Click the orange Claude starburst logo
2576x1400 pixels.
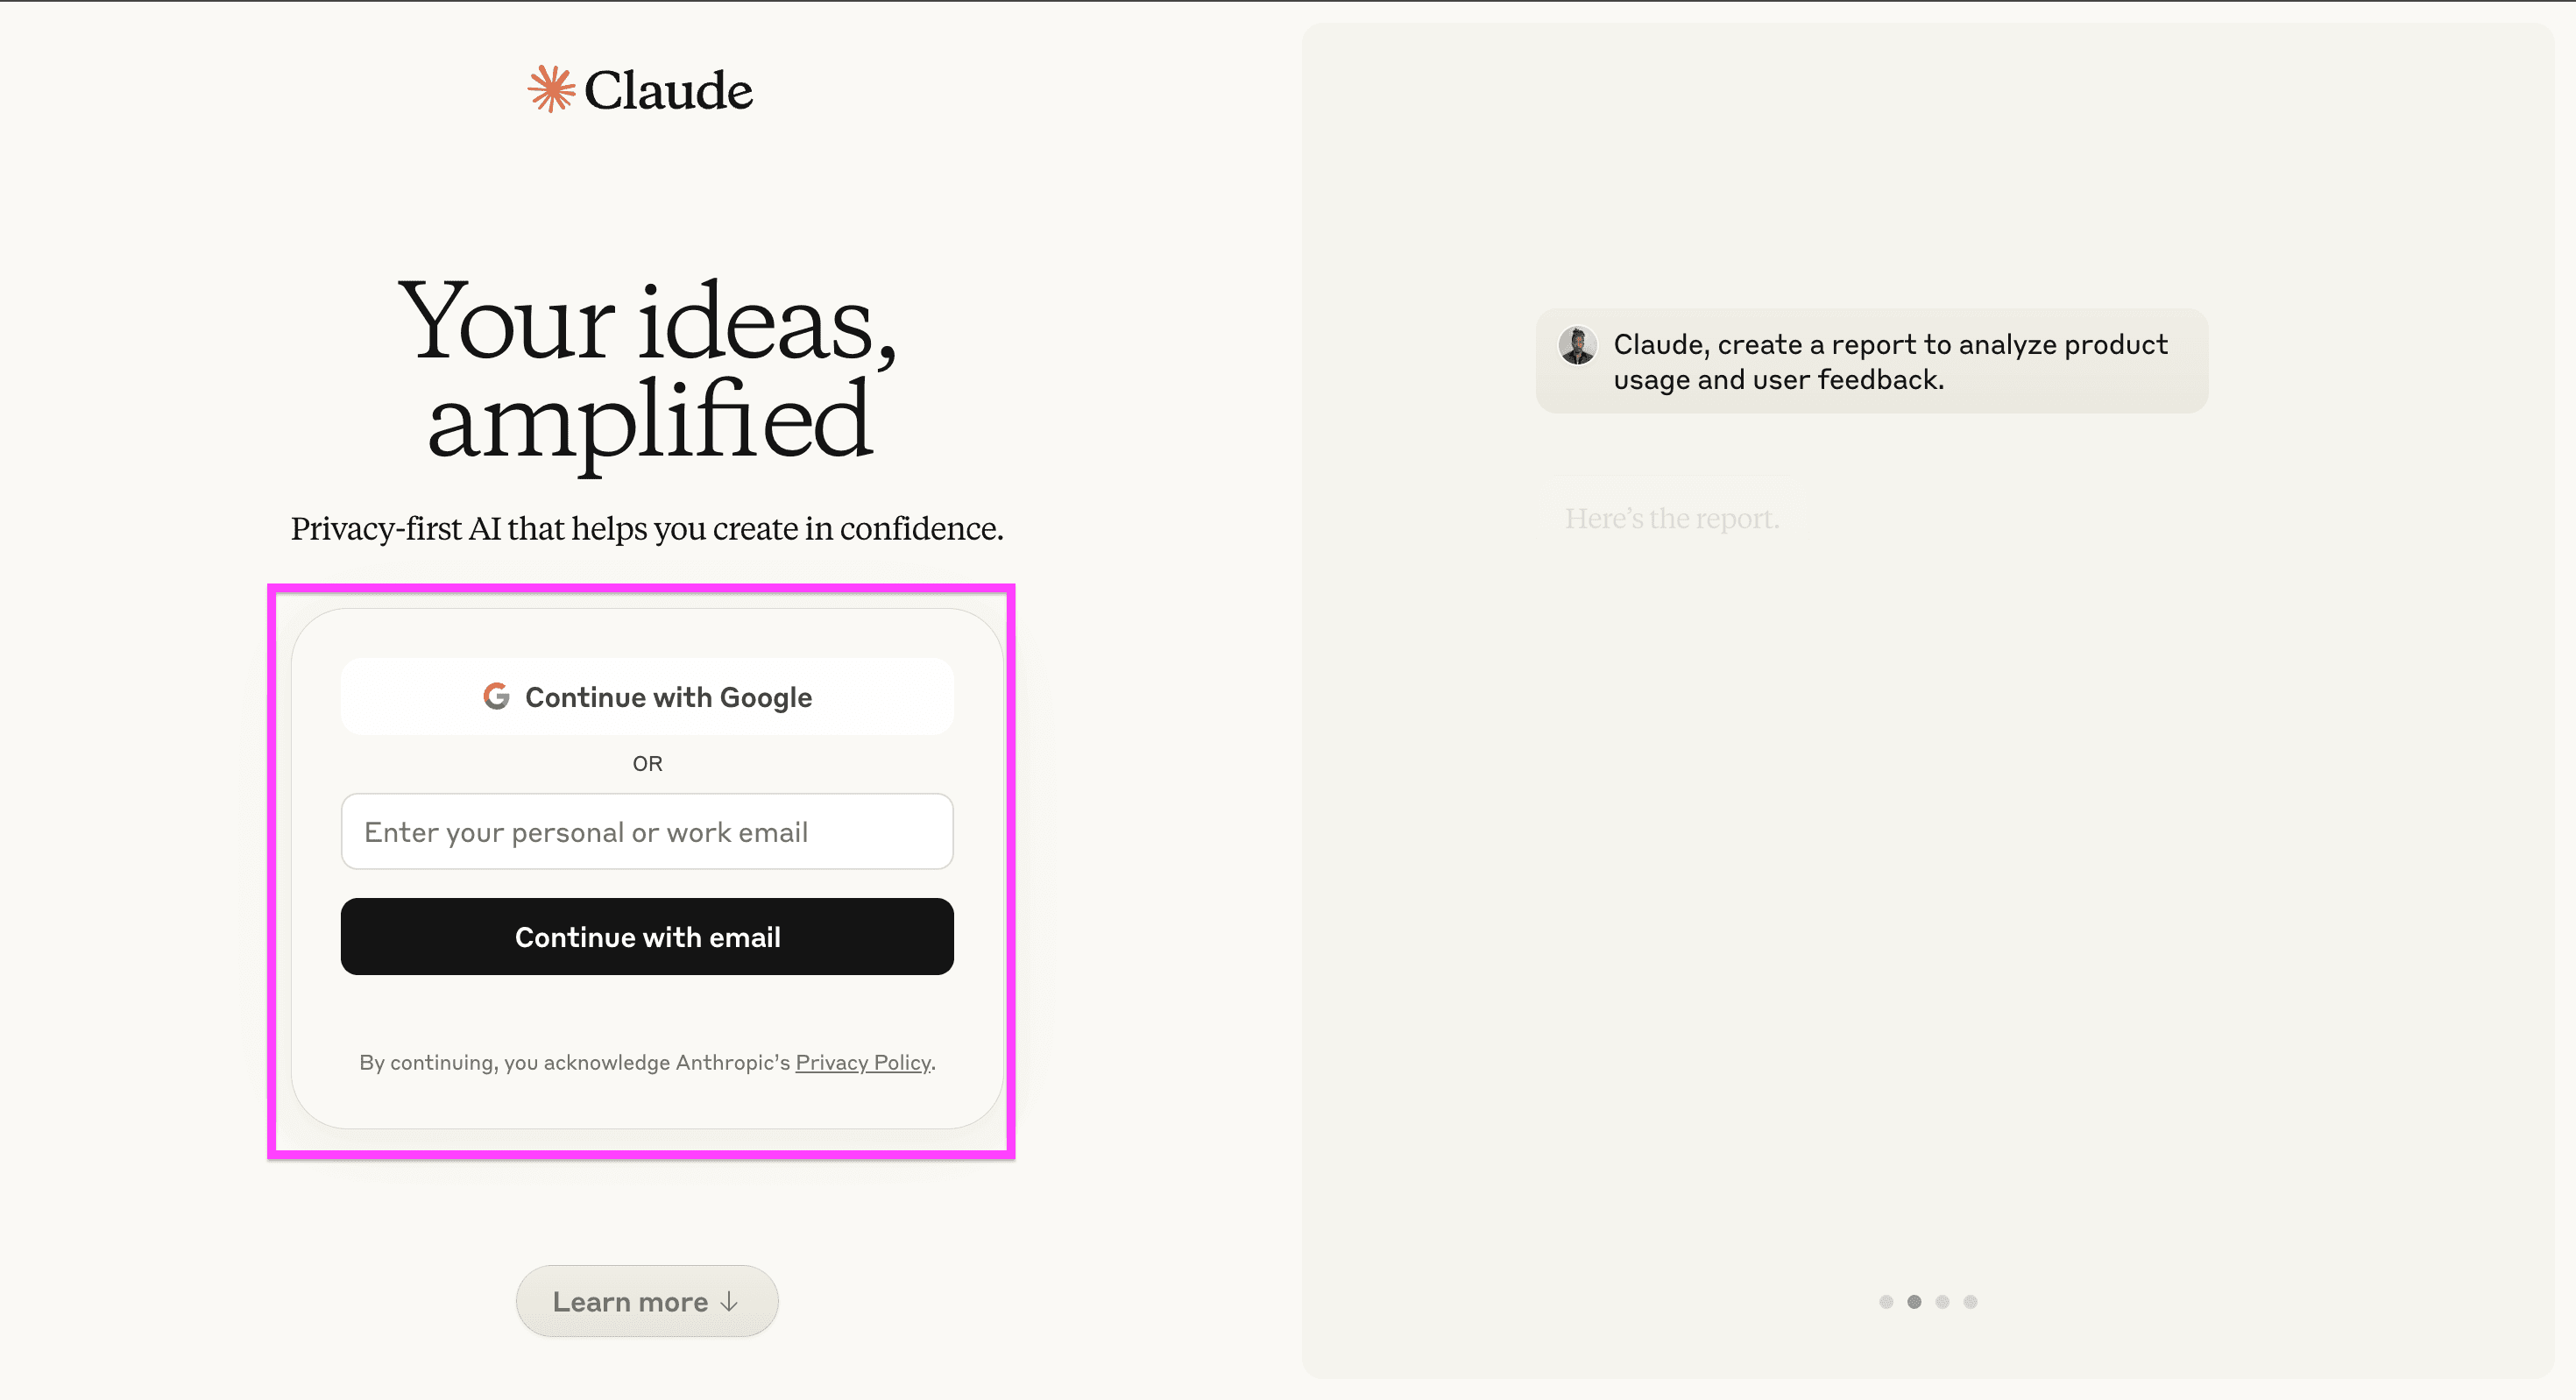click(551, 90)
